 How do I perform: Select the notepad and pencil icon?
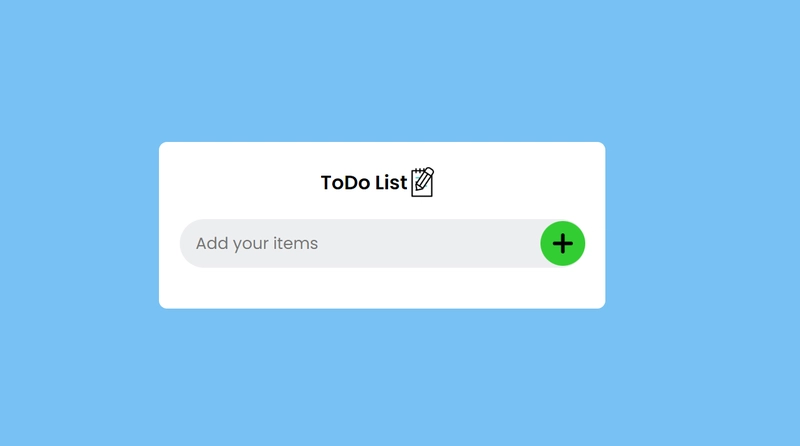pos(422,182)
